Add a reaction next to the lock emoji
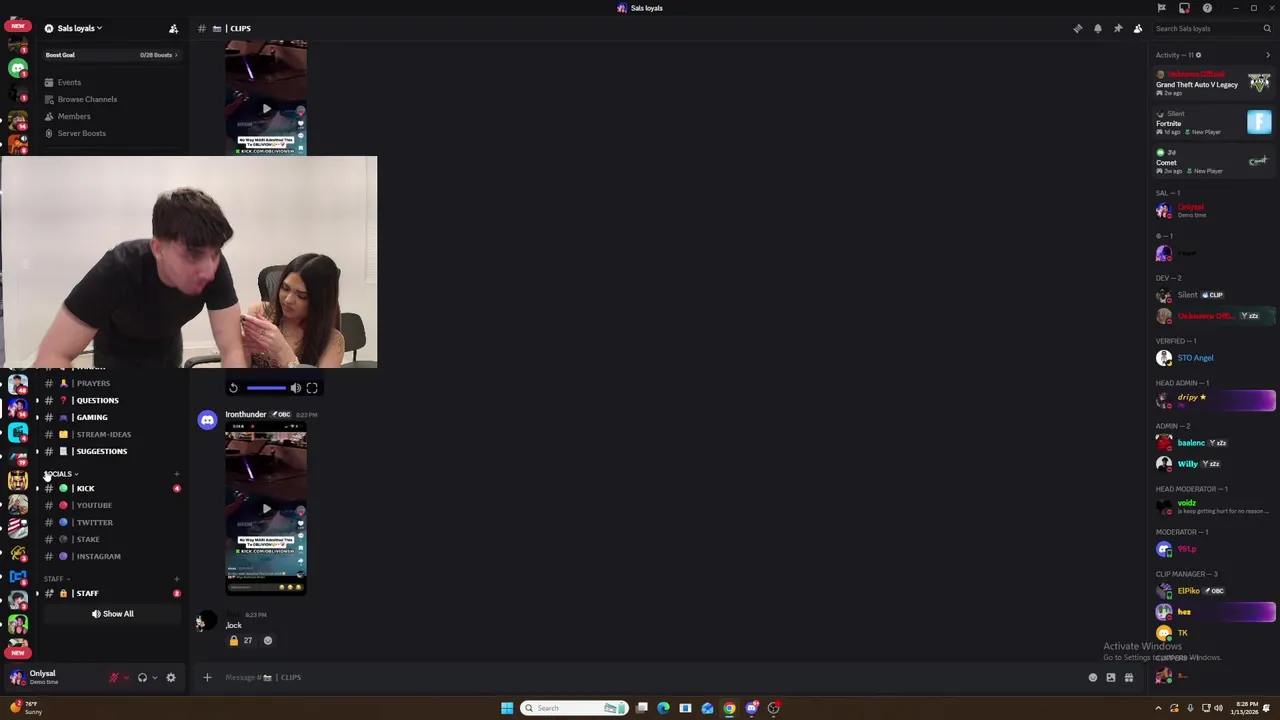 click(267, 640)
